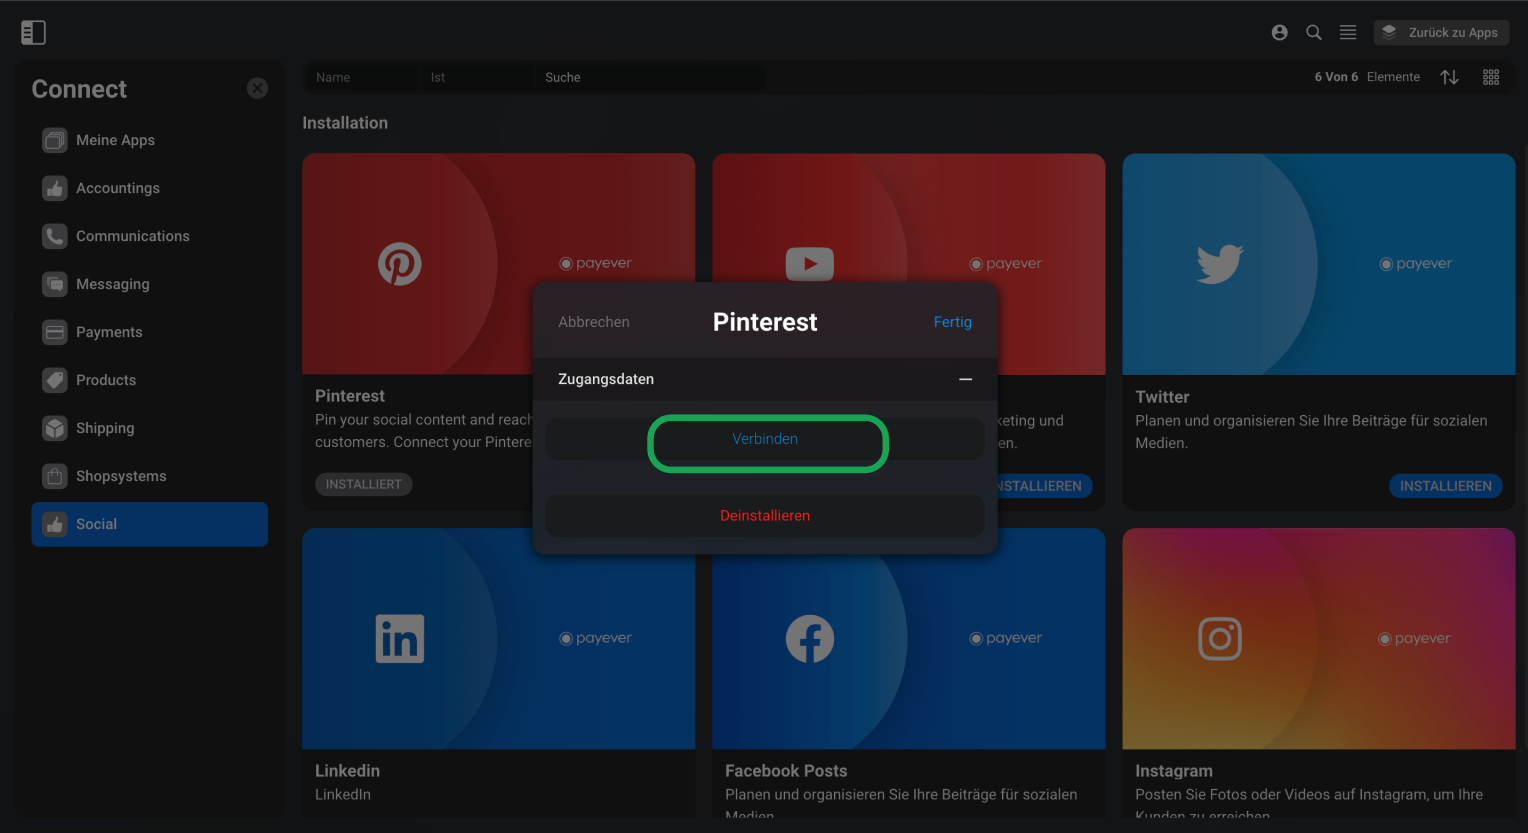Click the Linkedin blue banner
Screen dimensions: 1528x833
click(x=499, y=639)
